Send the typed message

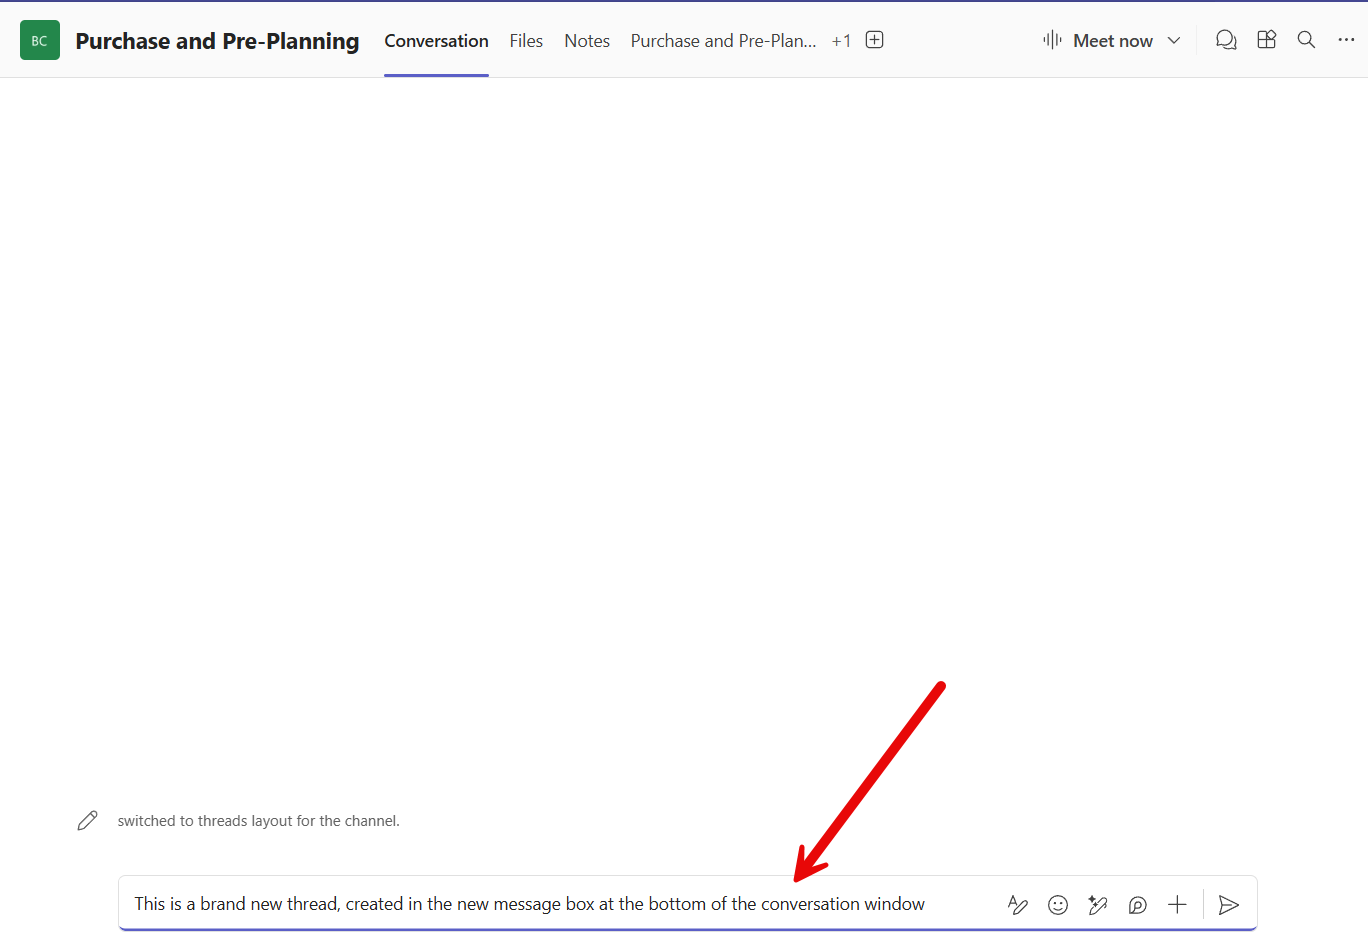(x=1229, y=905)
